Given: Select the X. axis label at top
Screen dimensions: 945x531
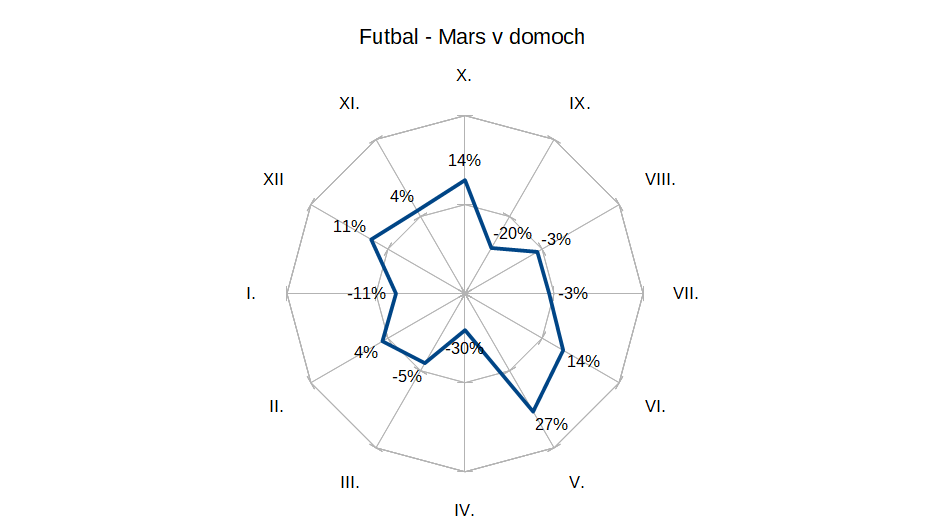Looking at the screenshot, I should [463, 75].
